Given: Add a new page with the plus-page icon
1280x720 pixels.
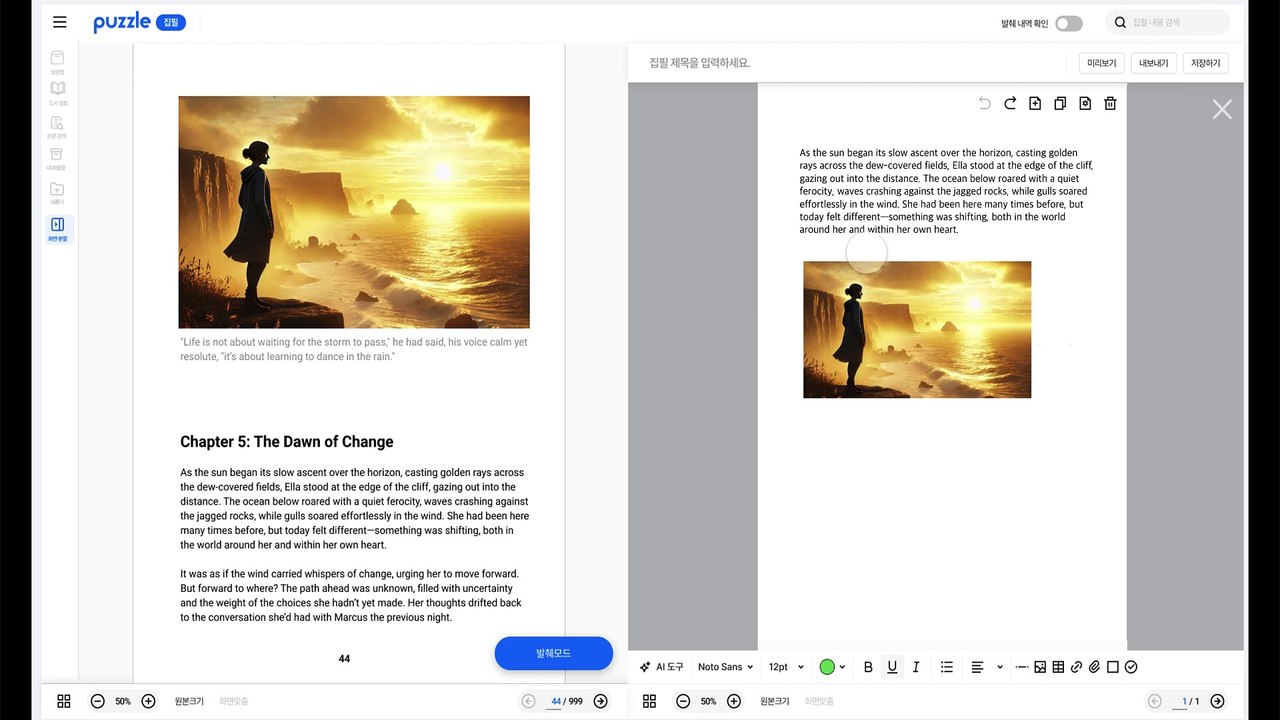Looking at the screenshot, I should click(x=1035, y=103).
